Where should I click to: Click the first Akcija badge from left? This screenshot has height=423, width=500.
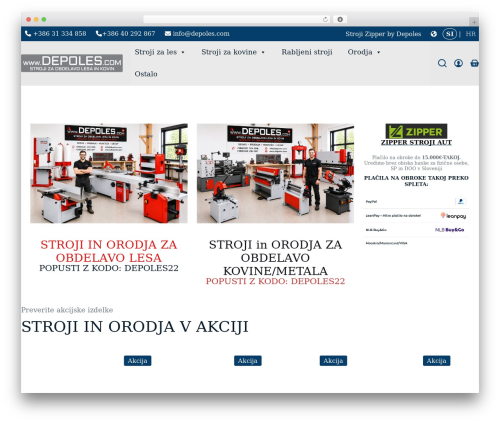[137, 361]
